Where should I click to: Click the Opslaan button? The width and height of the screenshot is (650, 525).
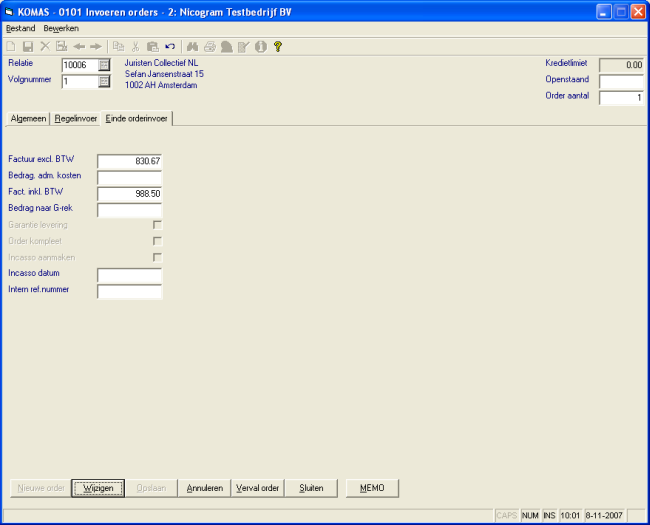pos(151,488)
